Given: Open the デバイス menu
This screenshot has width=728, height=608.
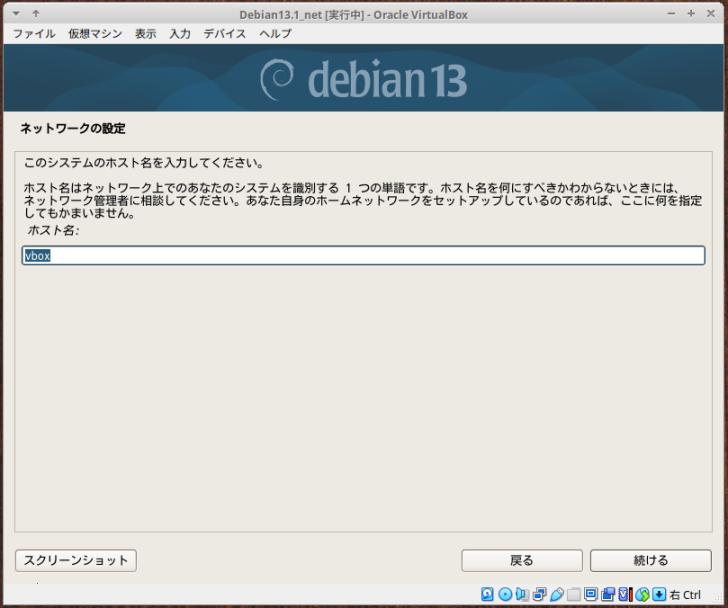Looking at the screenshot, I should click(225, 33).
